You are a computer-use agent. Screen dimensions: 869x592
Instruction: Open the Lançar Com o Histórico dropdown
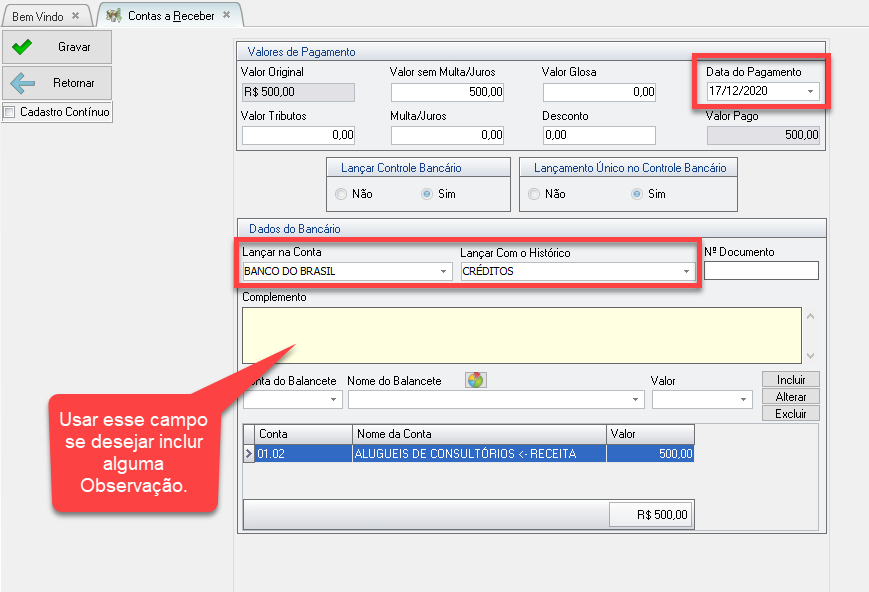click(x=686, y=271)
